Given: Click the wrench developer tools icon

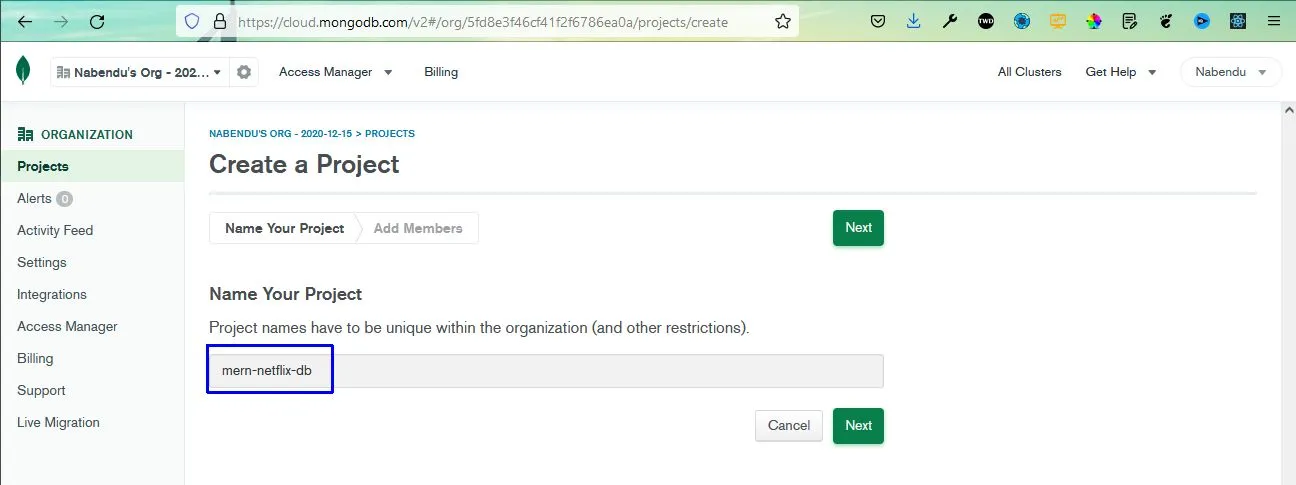Looking at the screenshot, I should tap(950, 21).
